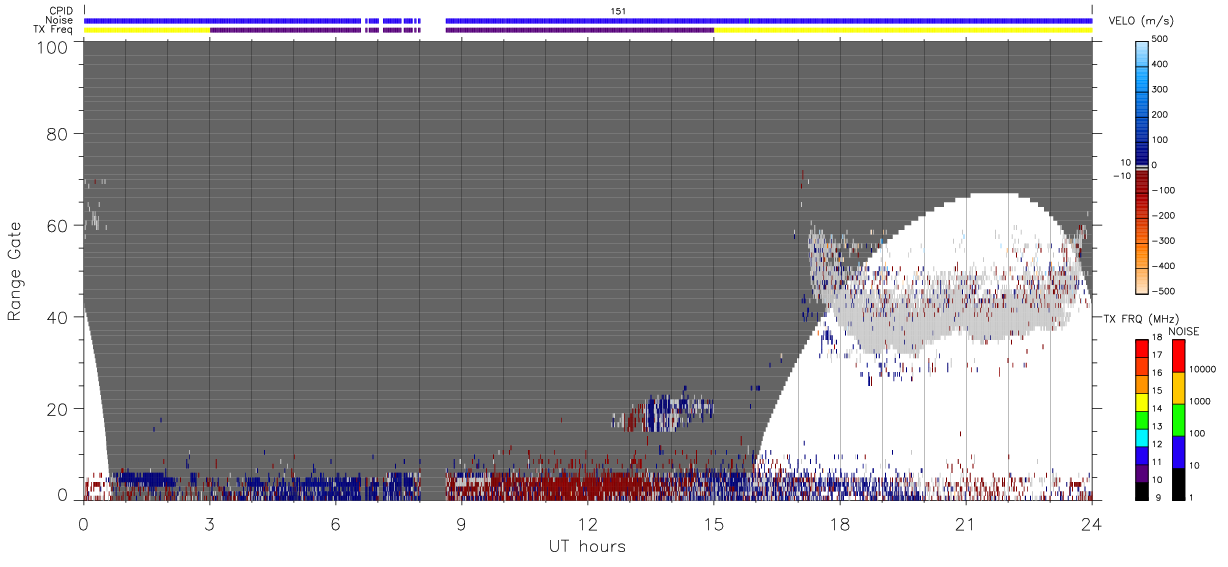Select the 12 tick on UT hours axis
The height and width of the screenshot is (567, 1228).
[587, 524]
